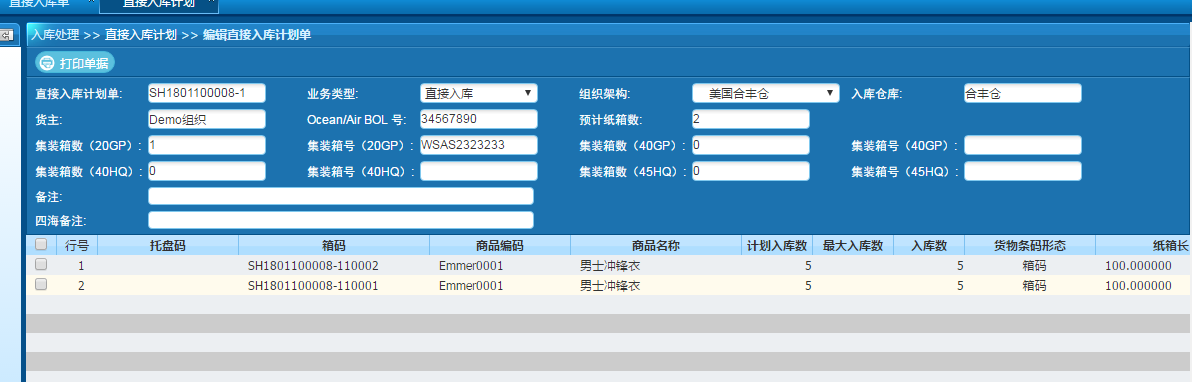Check the row 2 checkbox
This screenshot has height=382, width=1192.
tap(41, 285)
